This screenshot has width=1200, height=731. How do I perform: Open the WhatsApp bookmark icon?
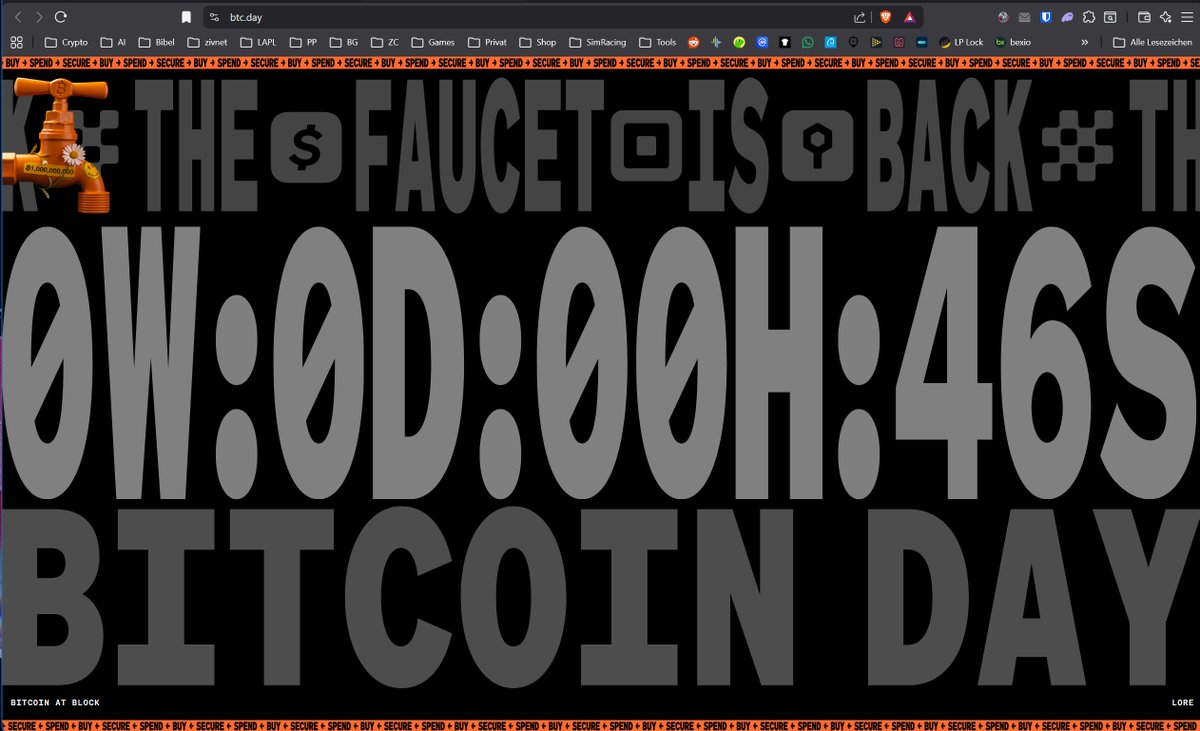[x=808, y=42]
